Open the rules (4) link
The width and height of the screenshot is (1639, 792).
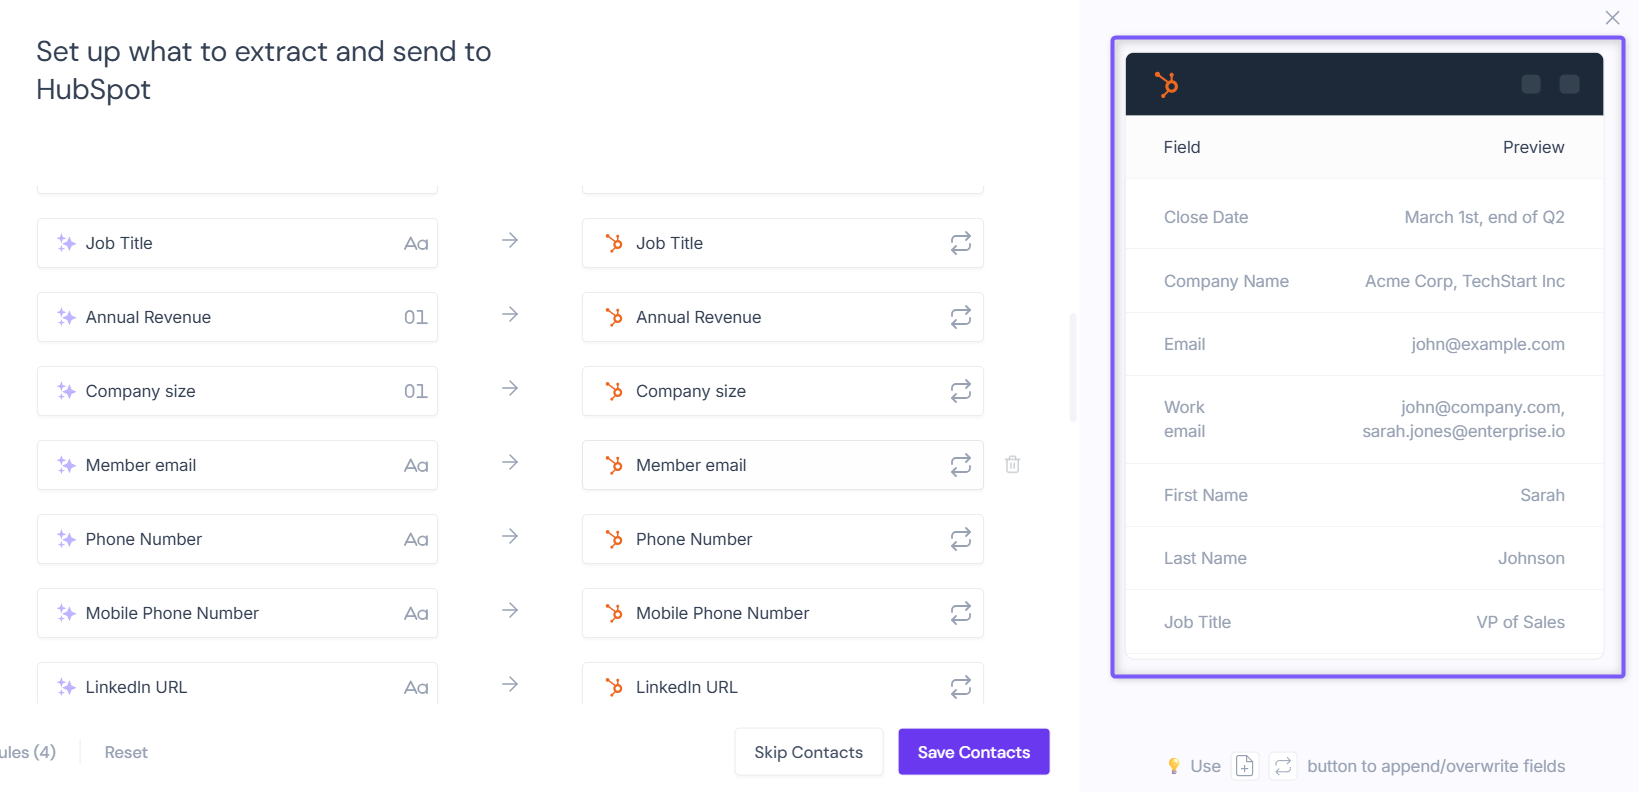pyautogui.click(x=28, y=752)
